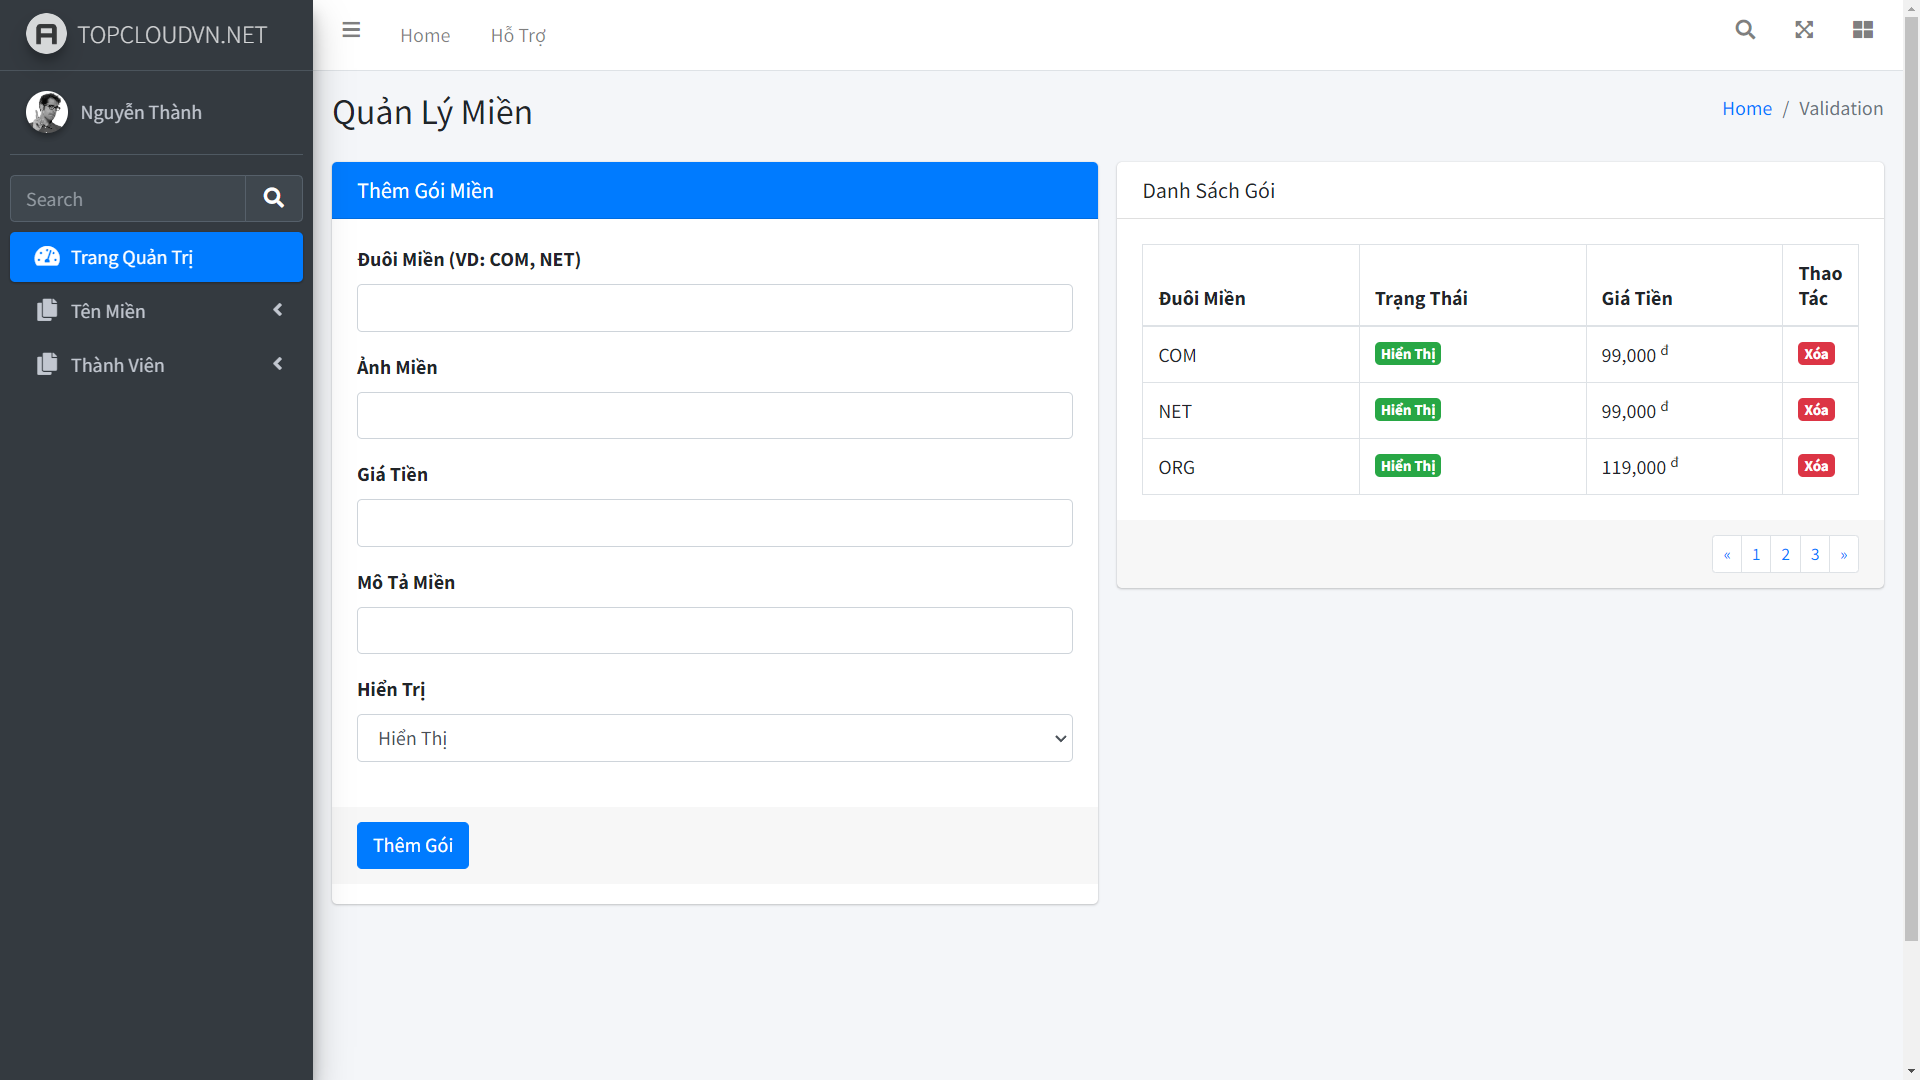Click the Trang Quản Trị dashboard icon

[x=47, y=257]
